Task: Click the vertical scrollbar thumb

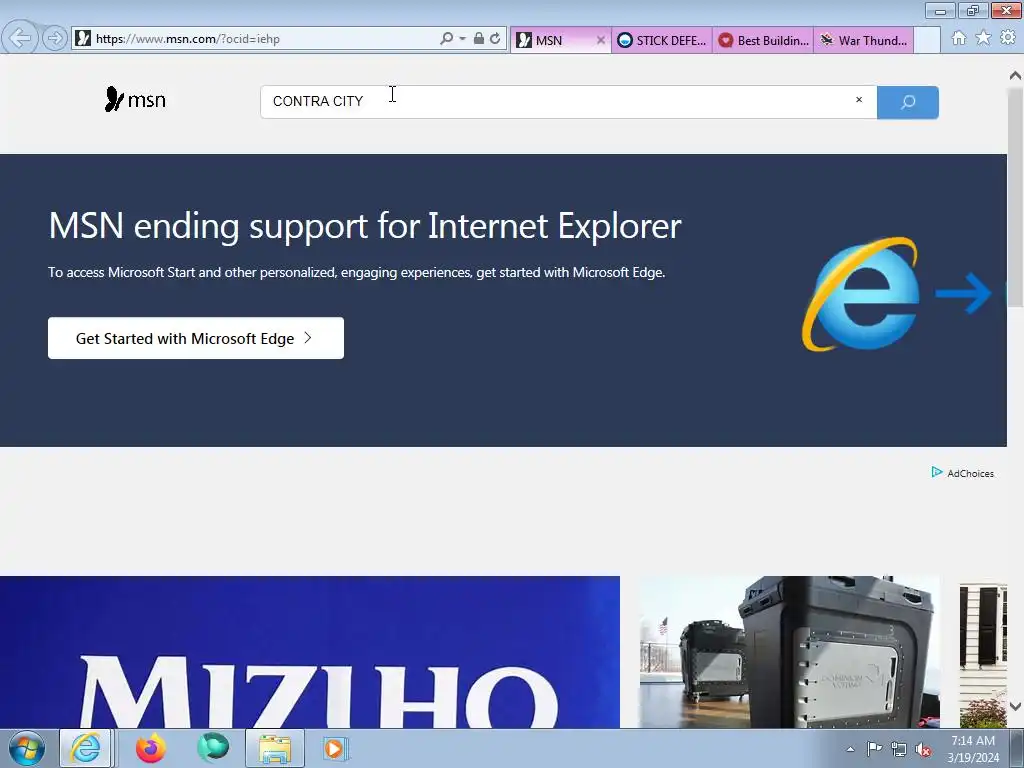Action: click(x=1015, y=196)
